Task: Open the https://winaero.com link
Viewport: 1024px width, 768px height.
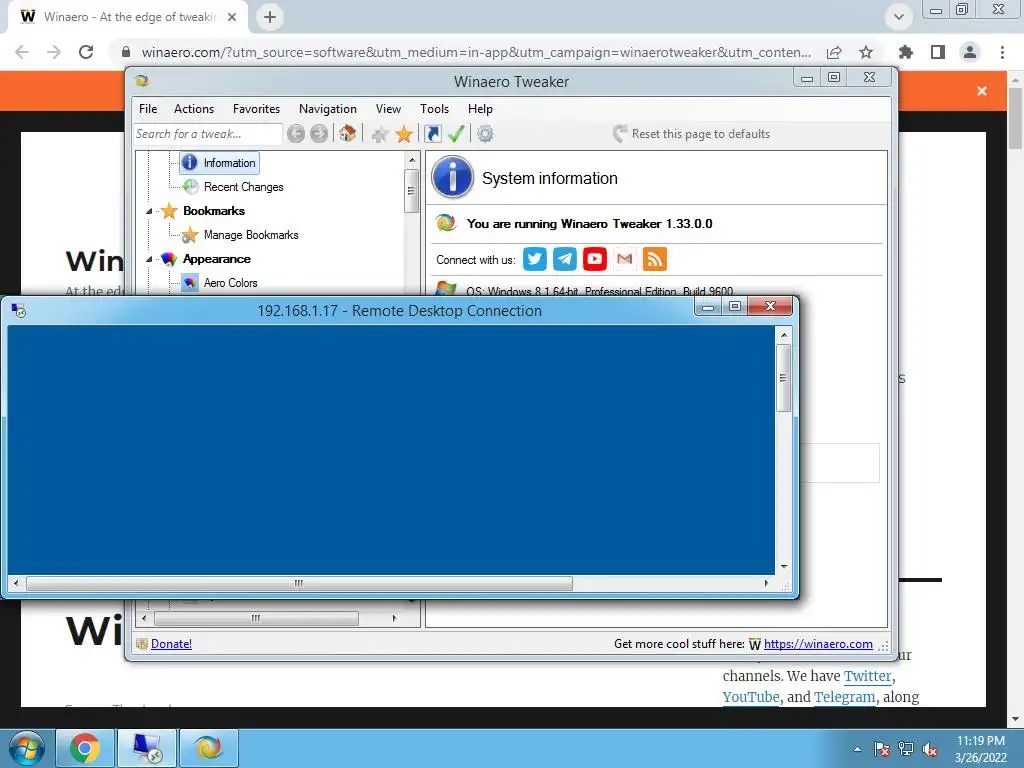Action: coord(818,644)
